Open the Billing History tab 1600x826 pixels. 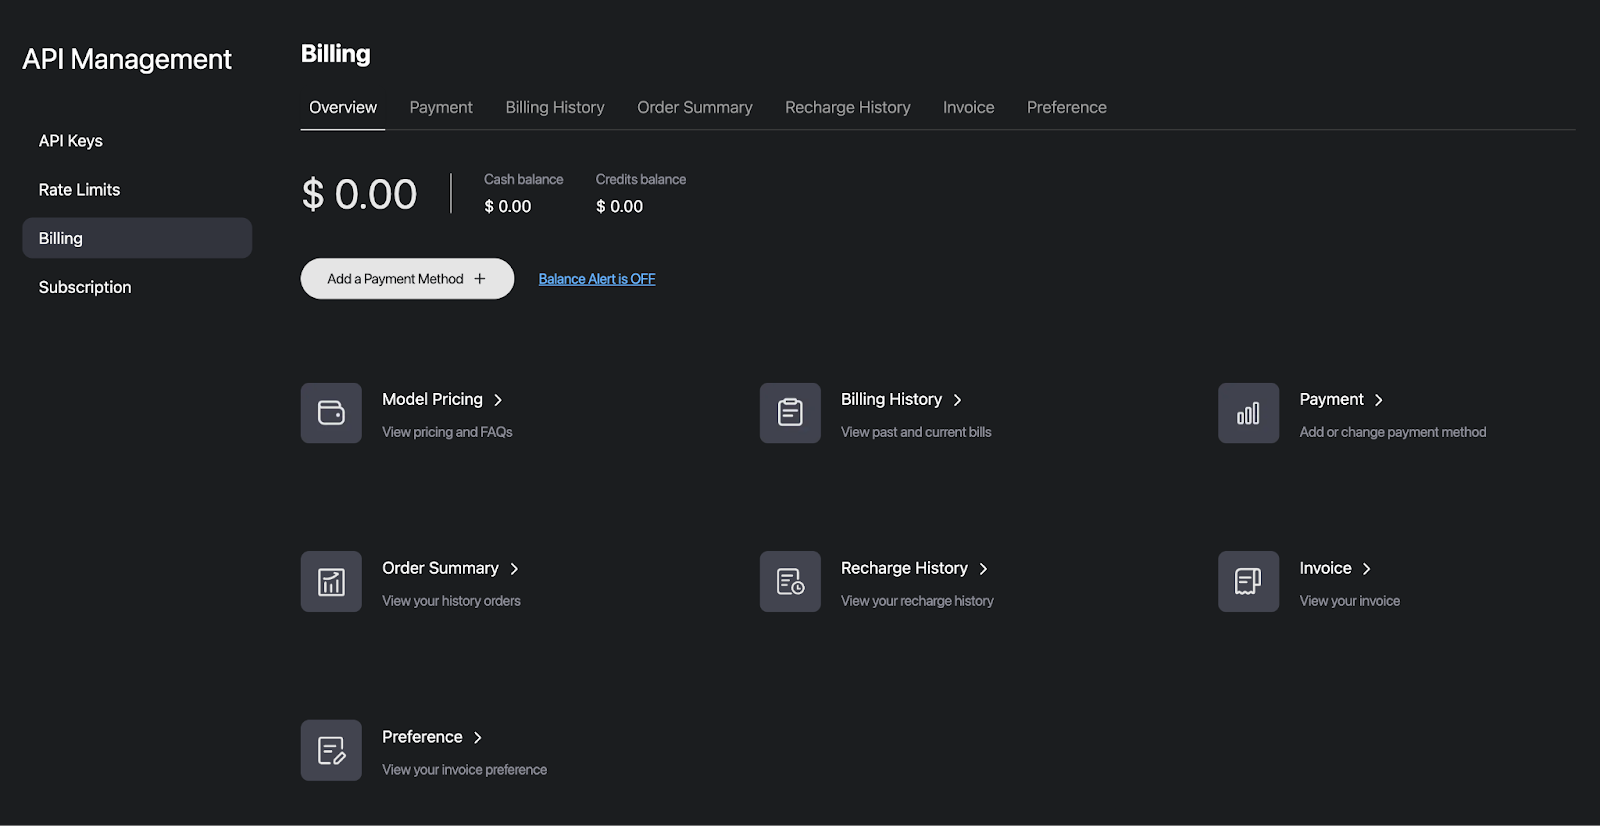(555, 108)
